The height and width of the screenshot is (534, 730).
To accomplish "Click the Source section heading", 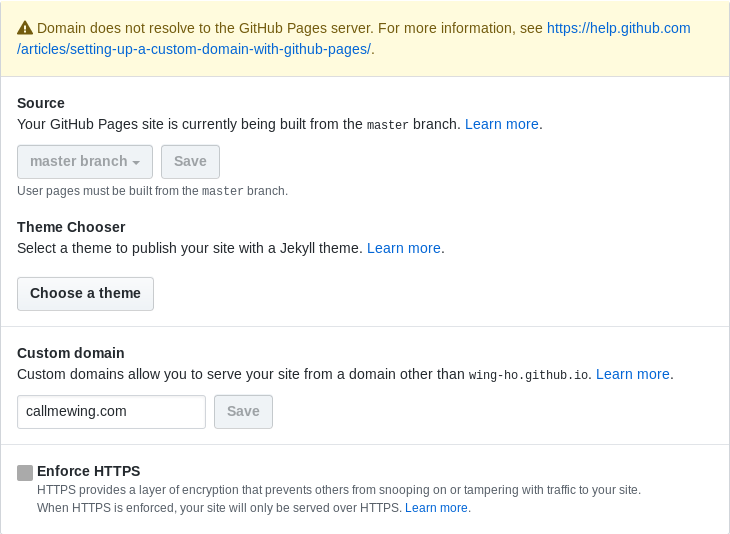I will 41,103.
